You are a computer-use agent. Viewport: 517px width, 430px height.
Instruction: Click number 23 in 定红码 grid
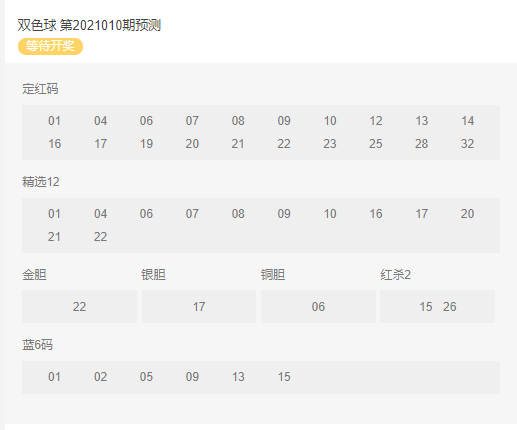click(330, 144)
